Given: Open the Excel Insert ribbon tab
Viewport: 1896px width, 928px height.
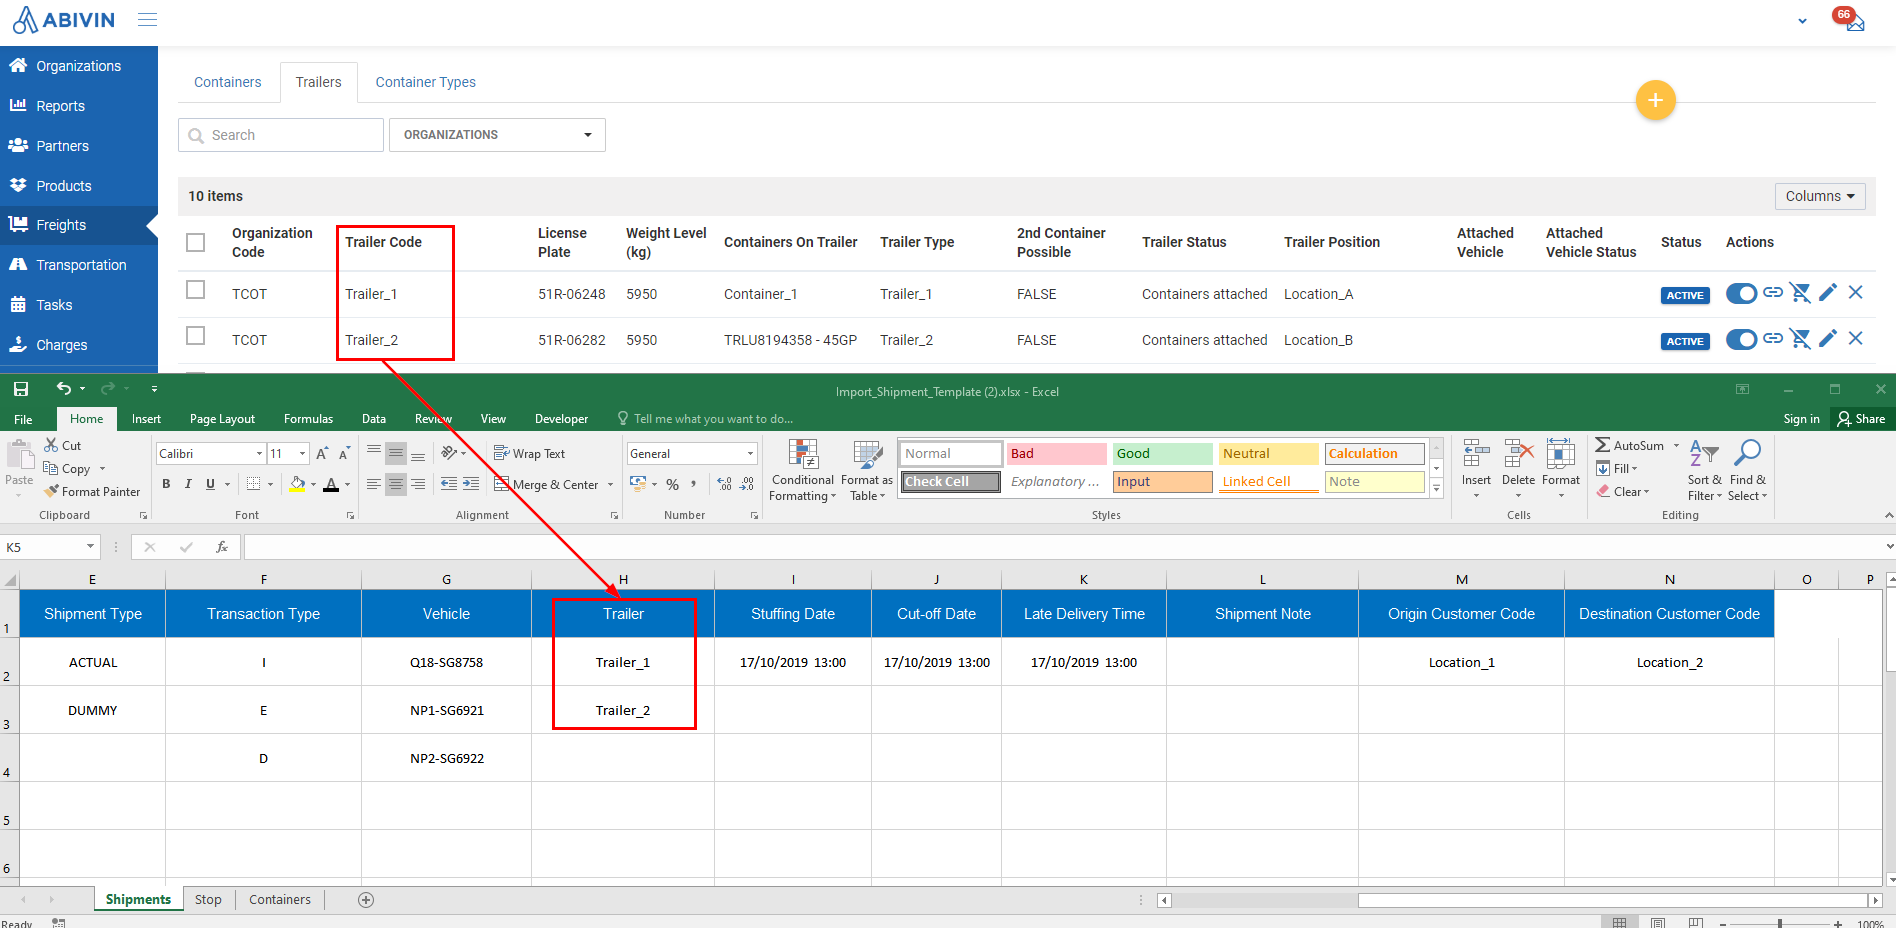Looking at the screenshot, I should [146, 419].
